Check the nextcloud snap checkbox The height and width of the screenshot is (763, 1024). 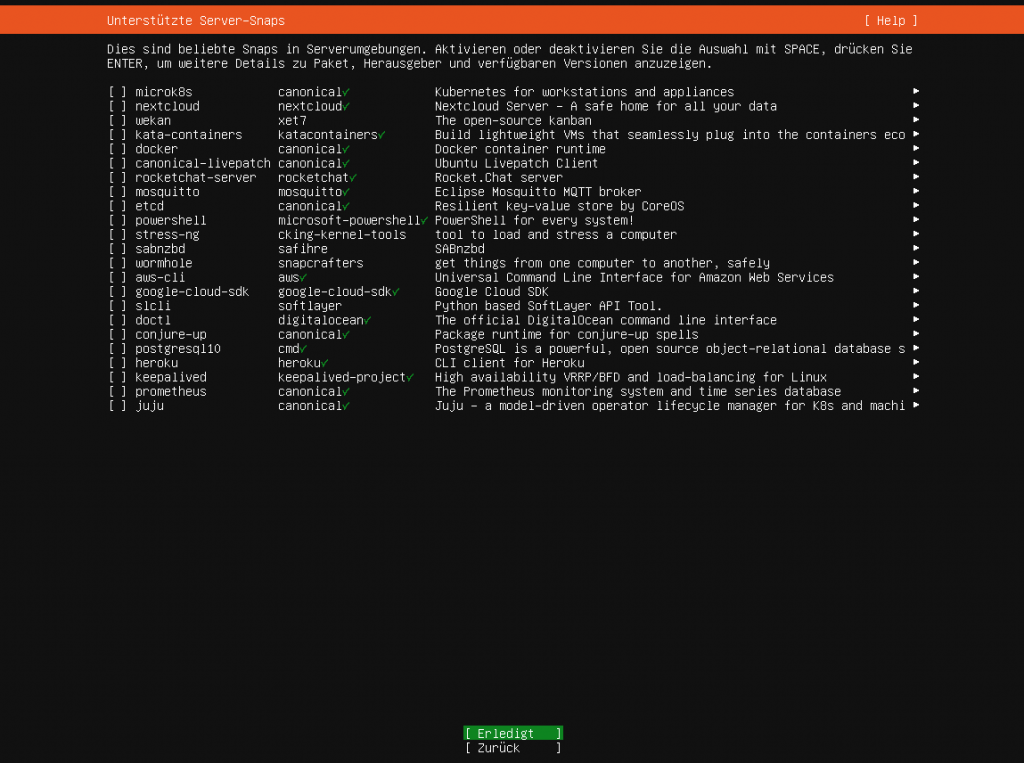(x=118, y=106)
